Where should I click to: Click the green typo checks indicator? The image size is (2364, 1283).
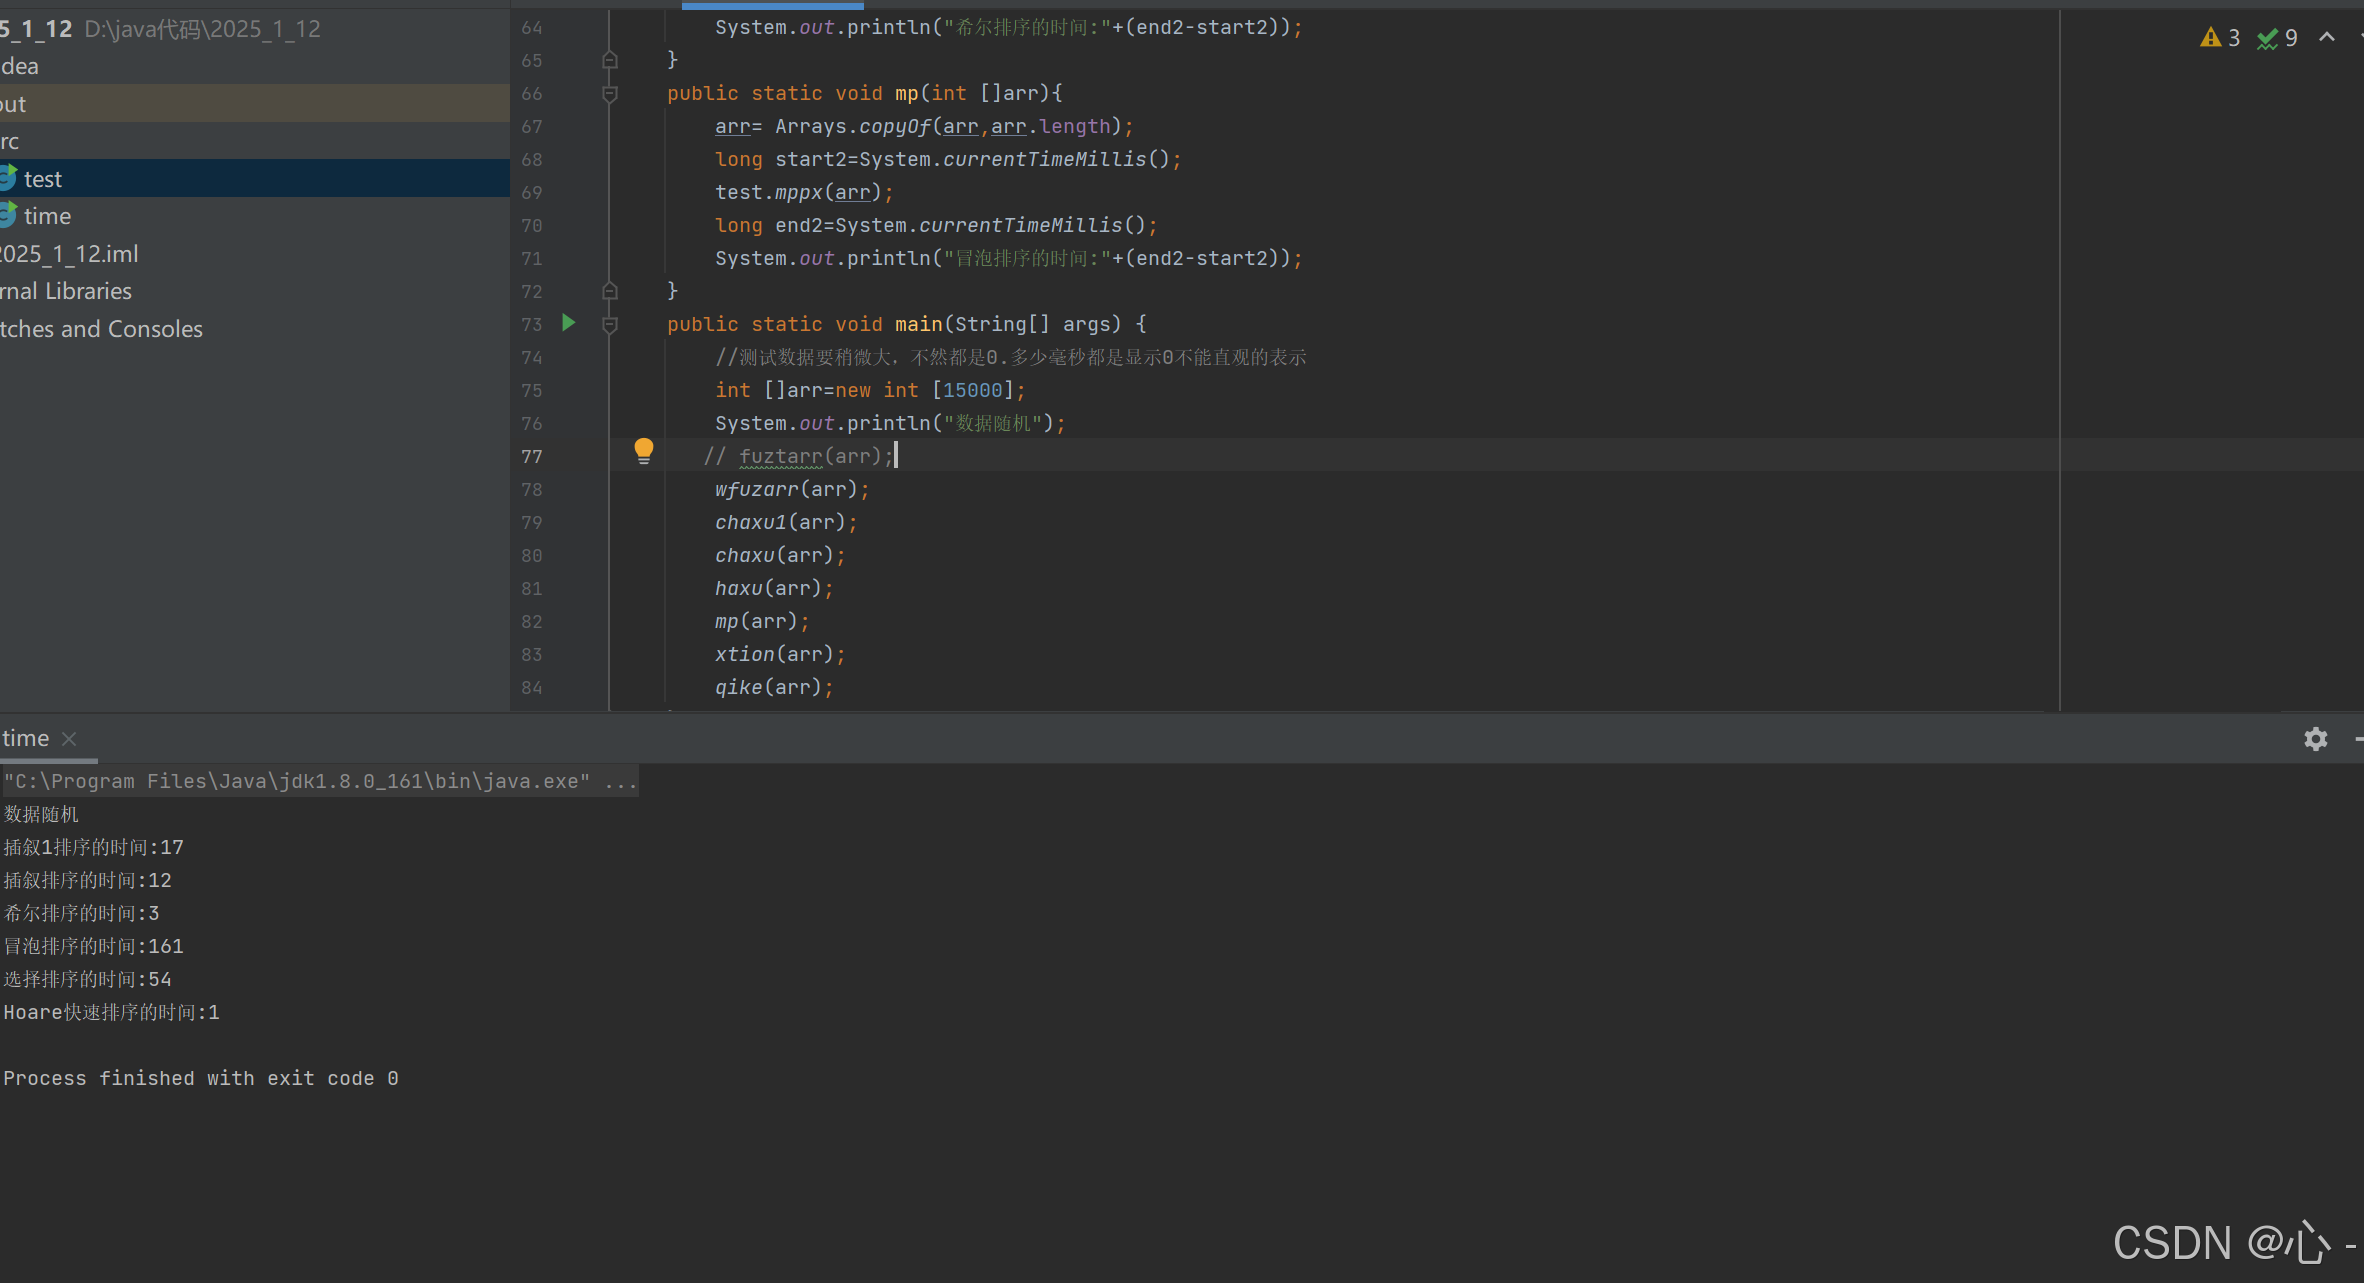coord(2277,38)
